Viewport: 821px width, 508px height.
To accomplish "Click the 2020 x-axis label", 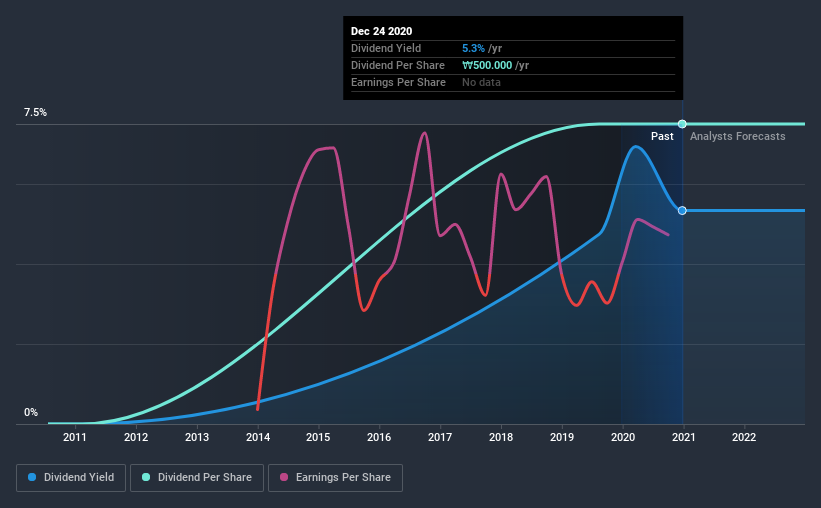I will tap(623, 437).
